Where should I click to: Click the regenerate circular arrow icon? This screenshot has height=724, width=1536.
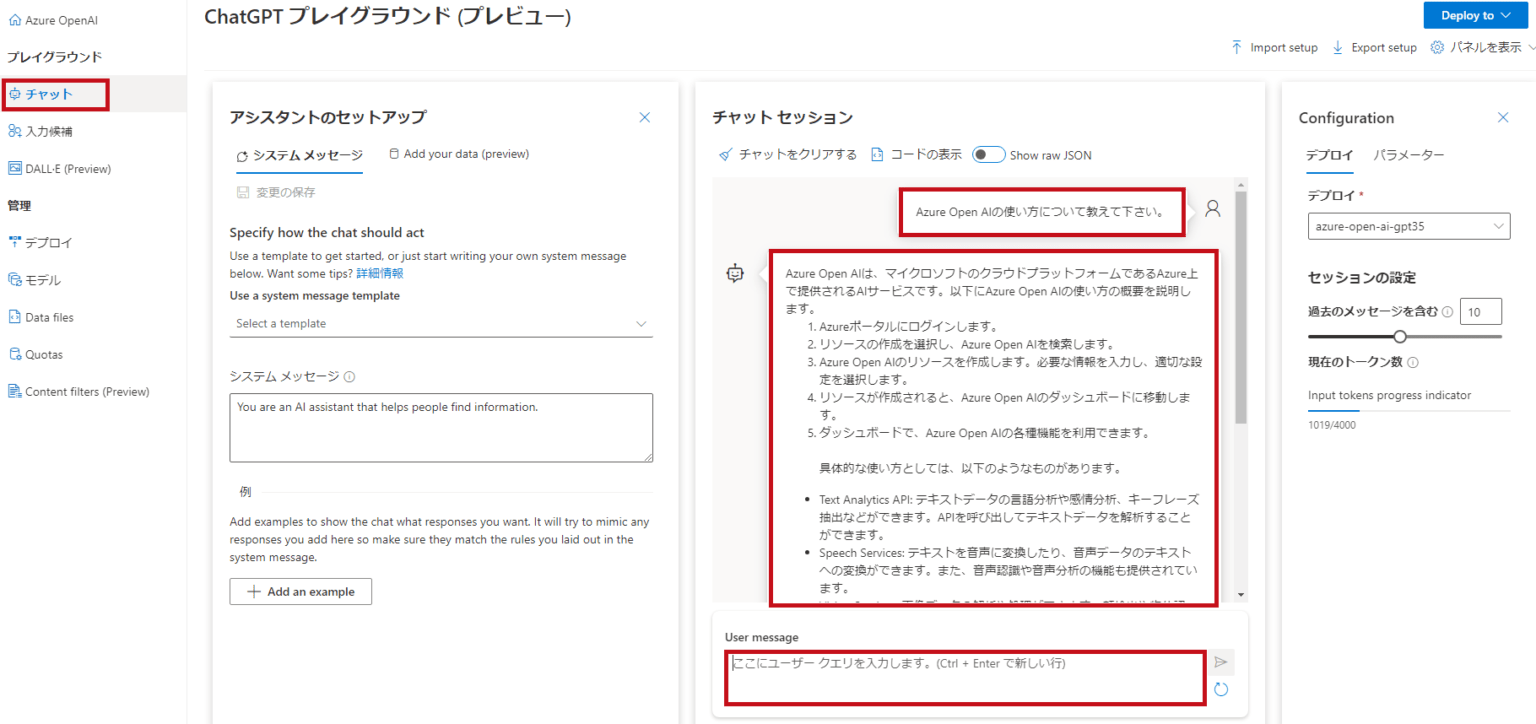(x=1220, y=689)
